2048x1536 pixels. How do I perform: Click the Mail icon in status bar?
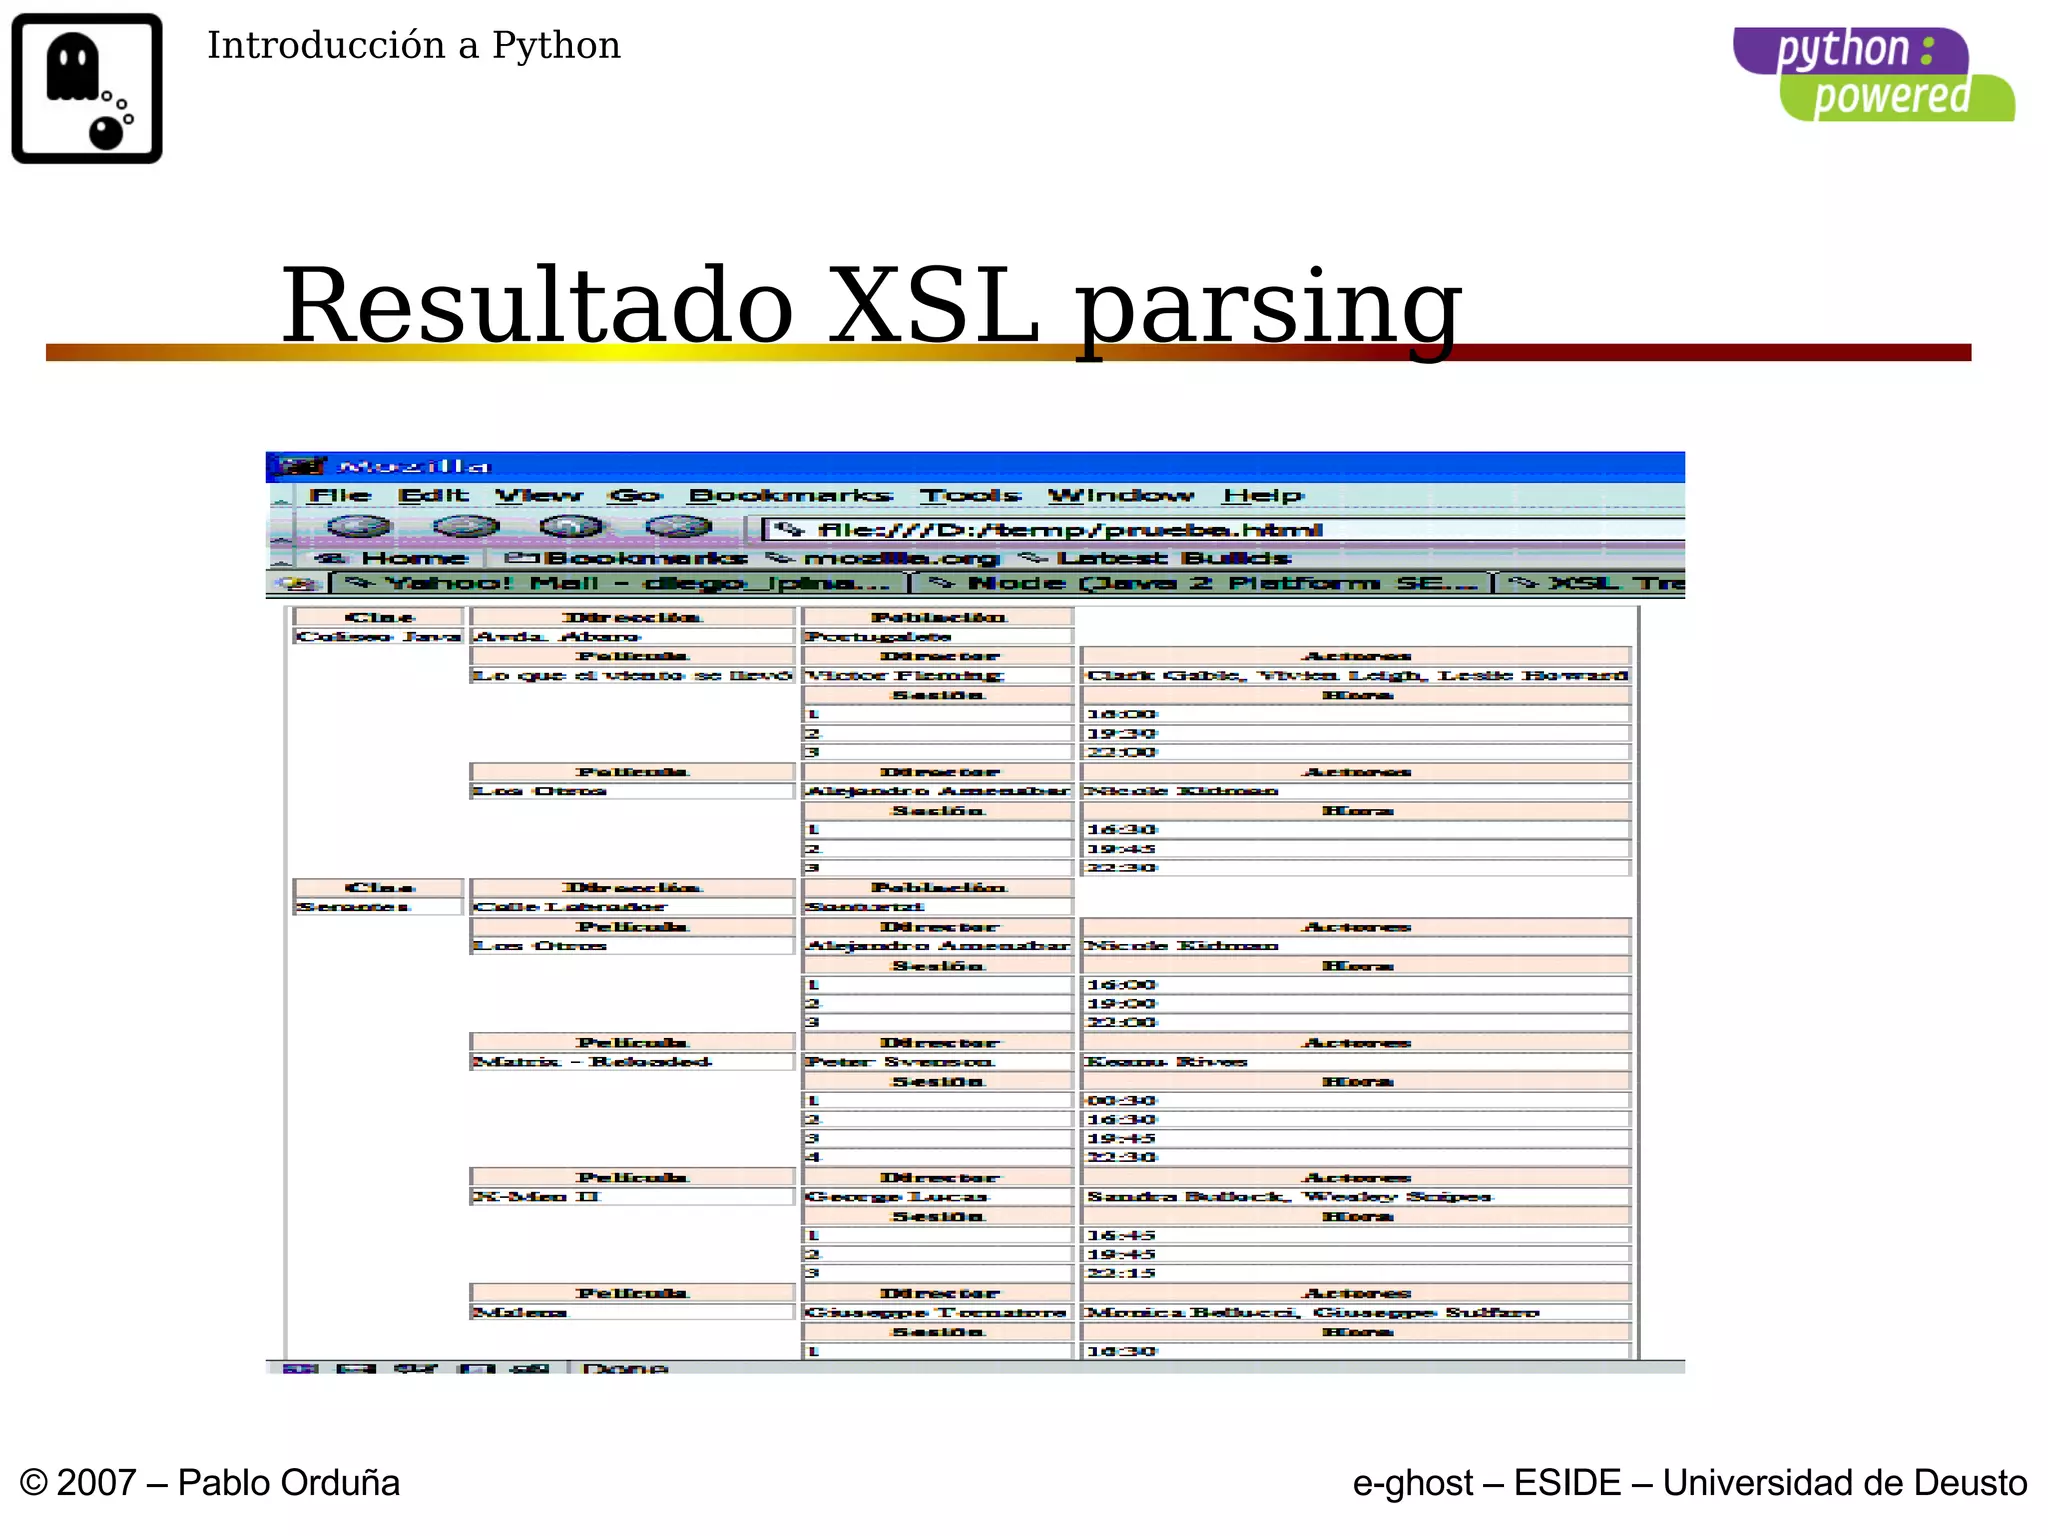[x=355, y=1368]
